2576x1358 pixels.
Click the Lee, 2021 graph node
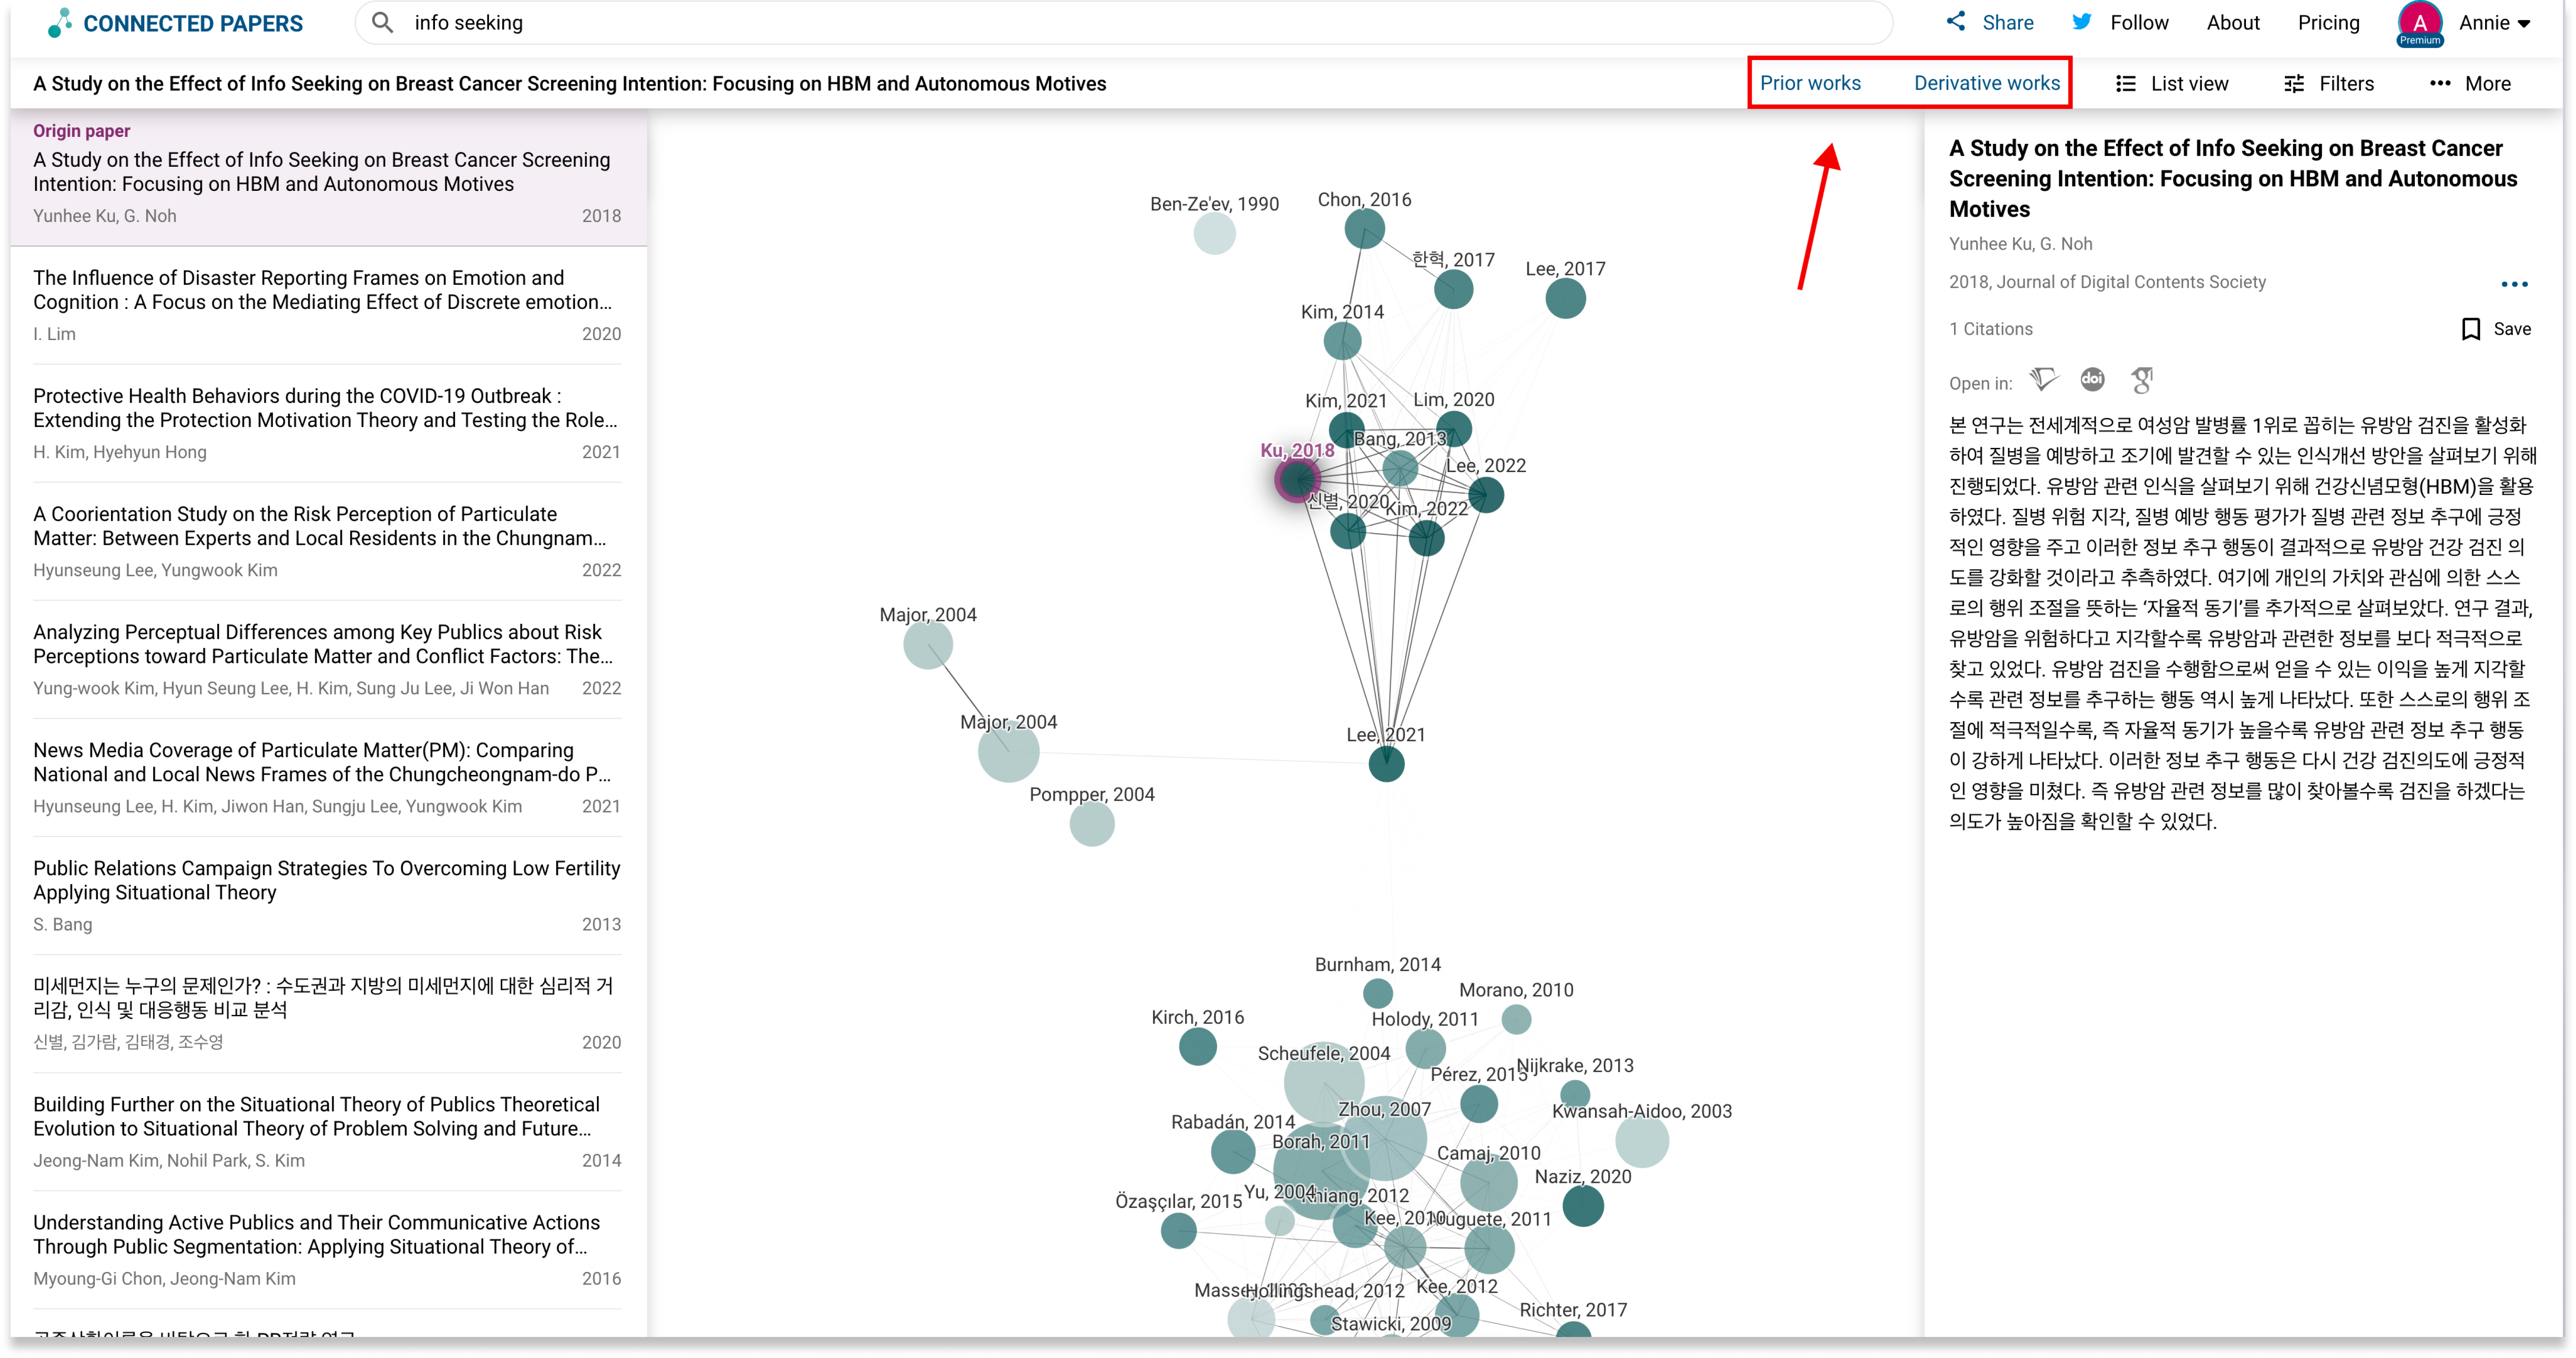click(x=1386, y=764)
